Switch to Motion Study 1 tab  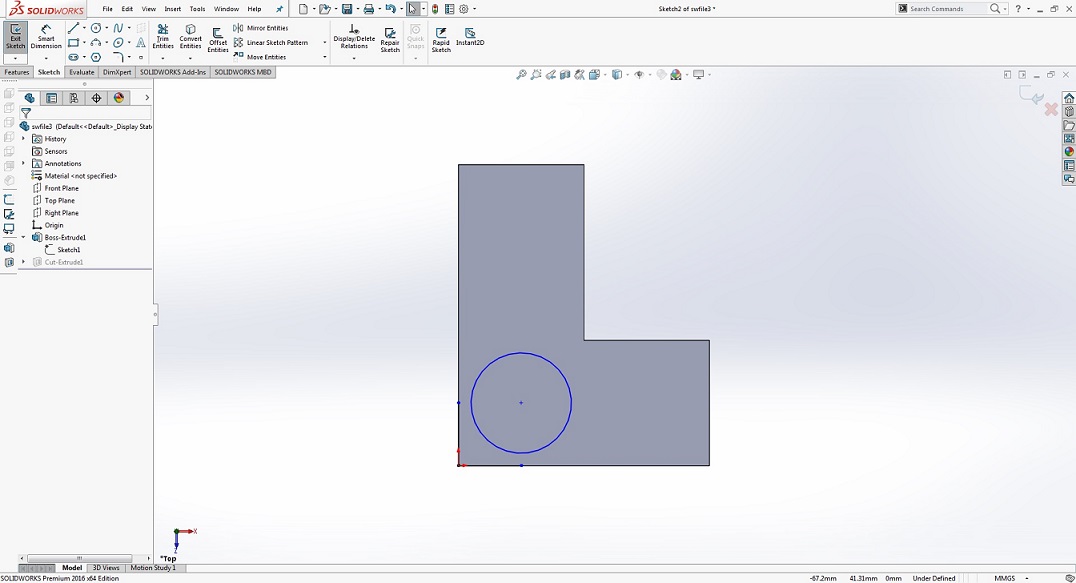tap(153, 568)
